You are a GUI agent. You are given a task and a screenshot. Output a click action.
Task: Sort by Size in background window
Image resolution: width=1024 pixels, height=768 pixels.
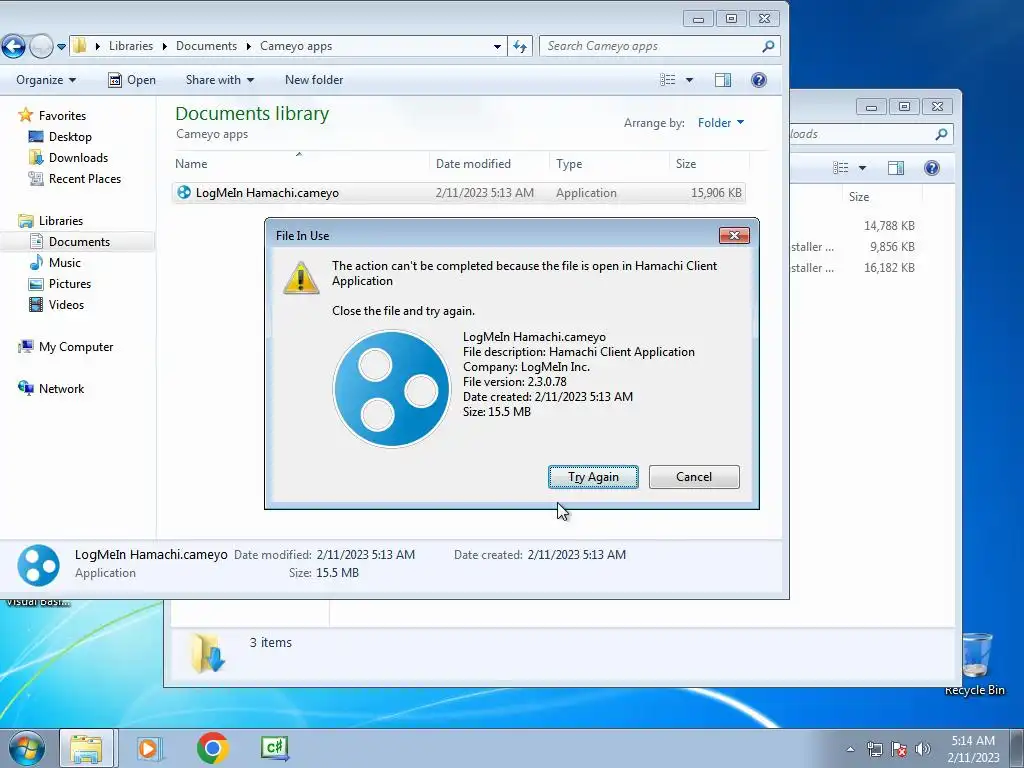coord(882,197)
